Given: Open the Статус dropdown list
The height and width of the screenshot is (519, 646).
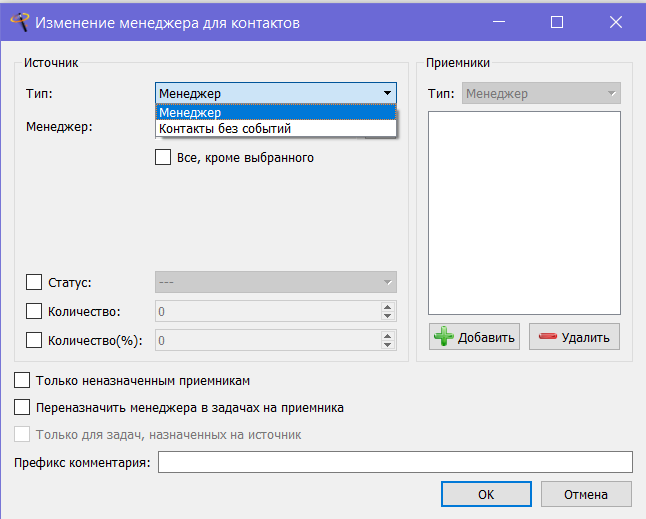Looking at the screenshot, I should tap(276, 282).
